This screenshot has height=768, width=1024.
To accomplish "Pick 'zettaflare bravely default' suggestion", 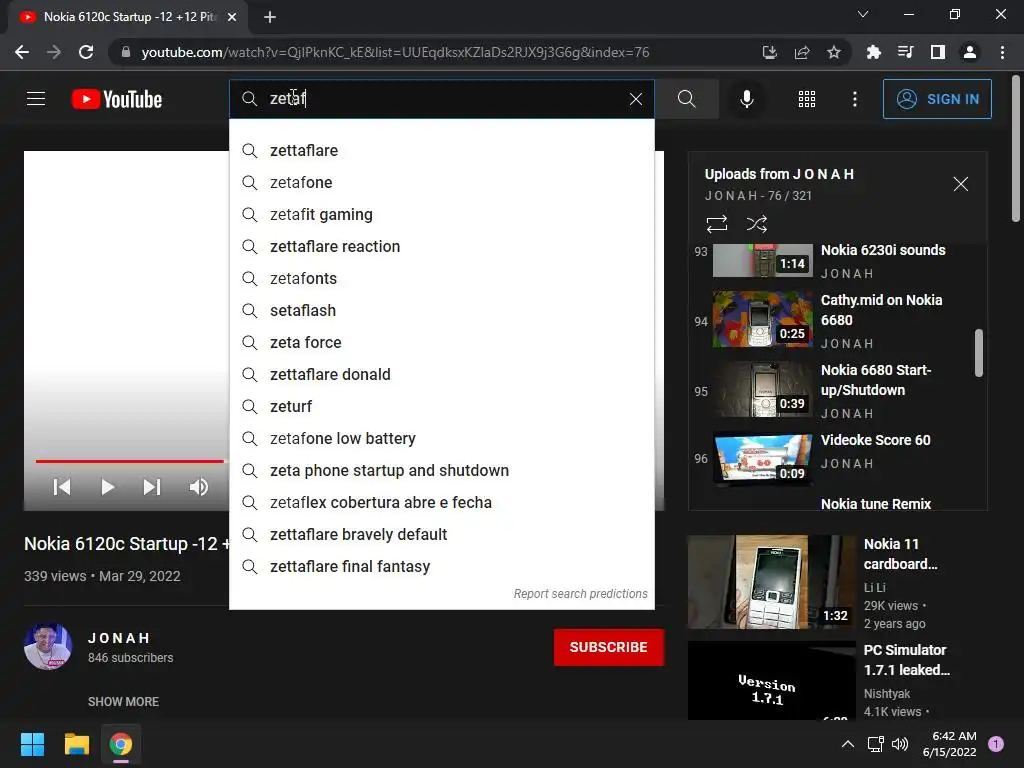I will 441,535.
